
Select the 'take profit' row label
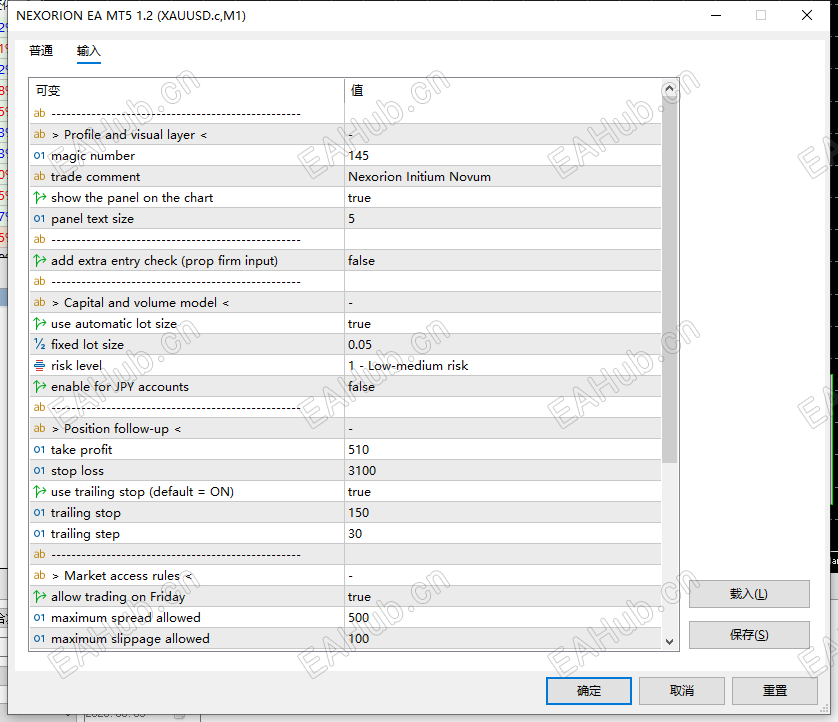[x=81, y=449]
